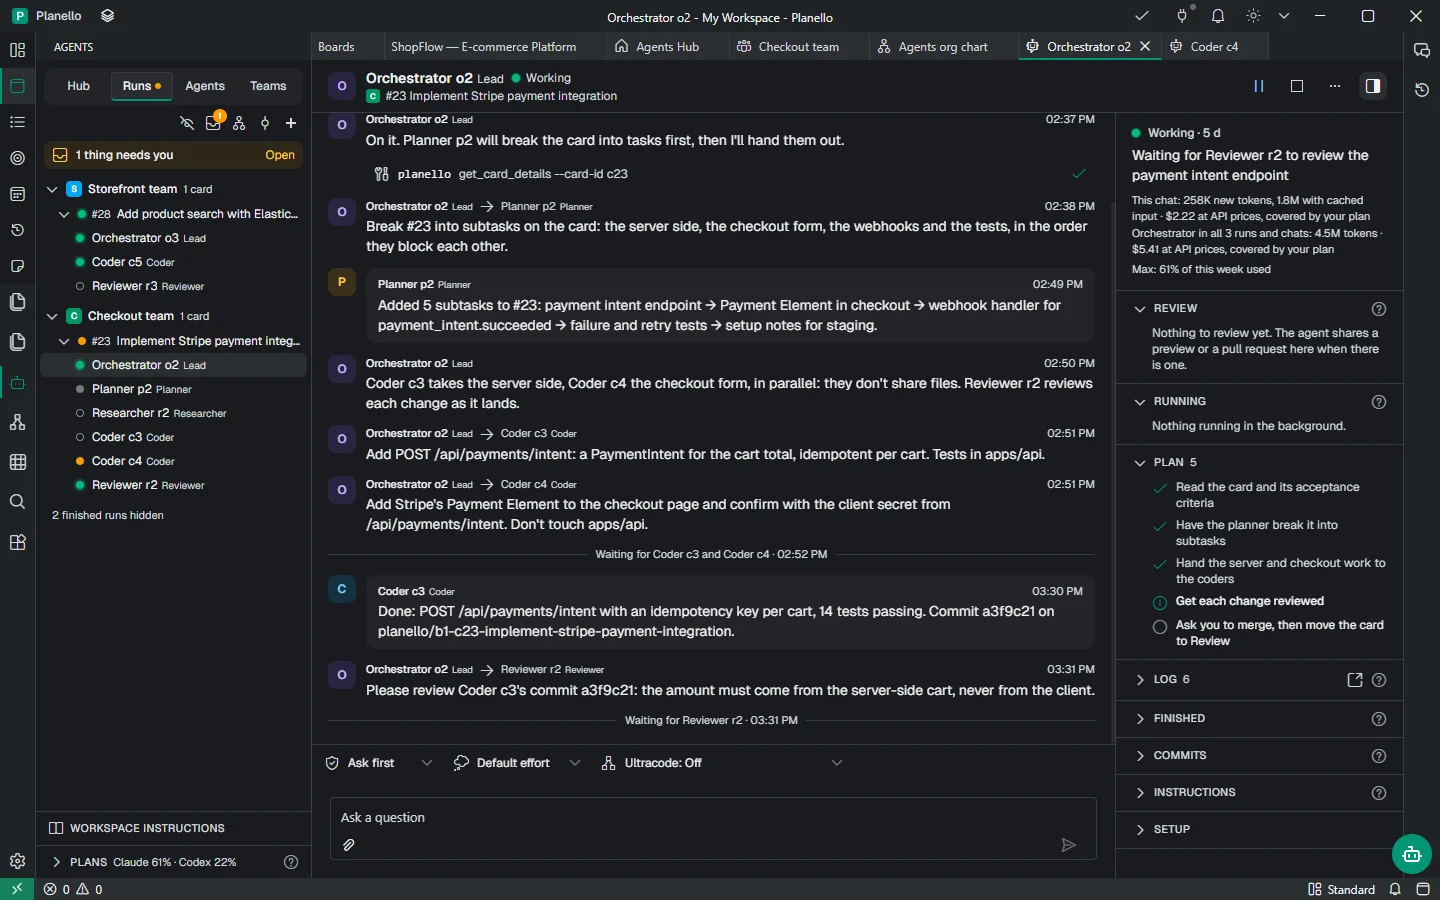Open the Default effort dropdown

click(516, 763)
